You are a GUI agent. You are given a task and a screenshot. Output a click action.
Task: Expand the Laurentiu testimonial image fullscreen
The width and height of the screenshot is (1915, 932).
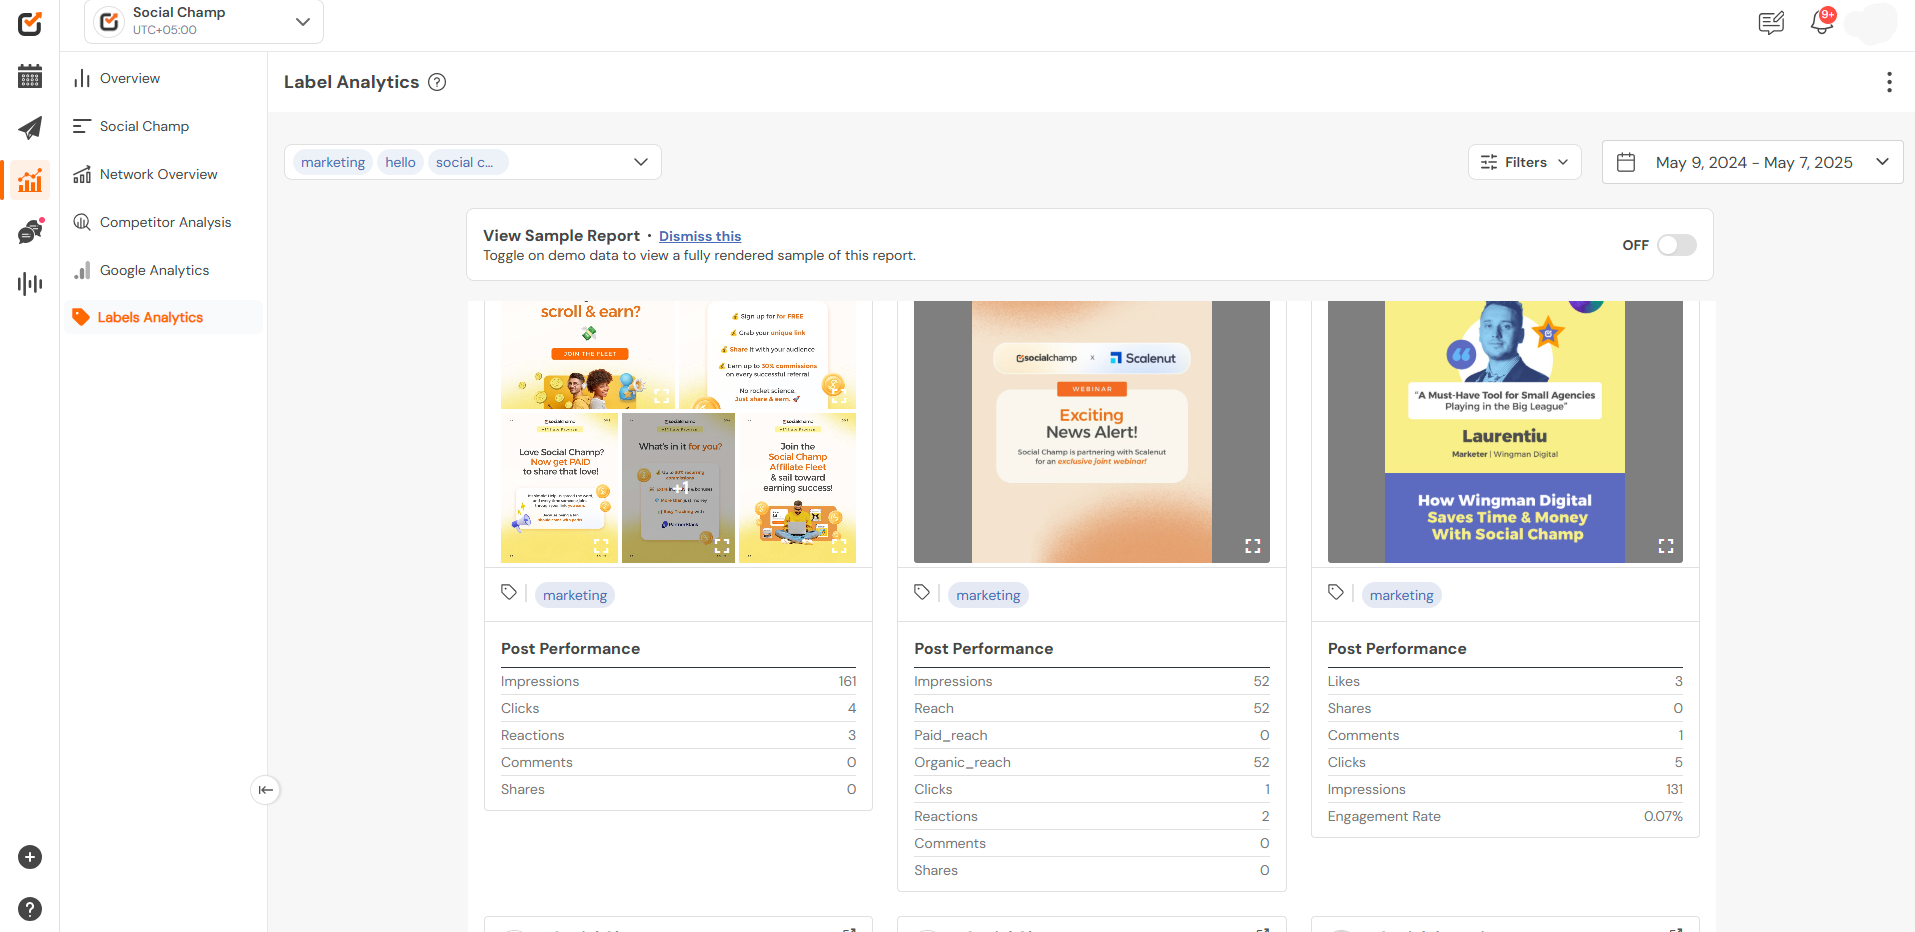[1665, 546]
